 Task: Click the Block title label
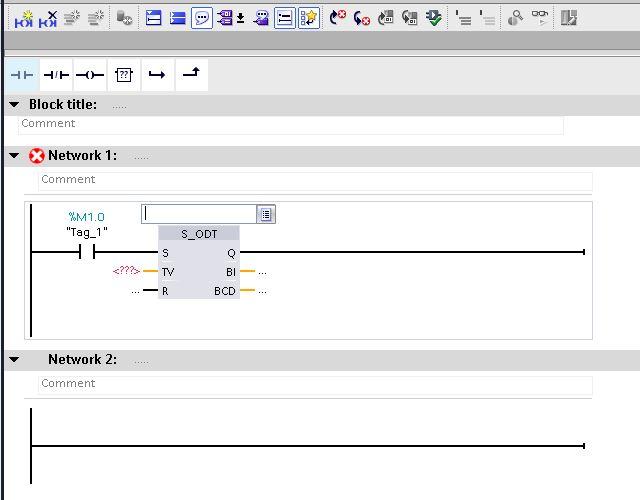pos(63,104)
